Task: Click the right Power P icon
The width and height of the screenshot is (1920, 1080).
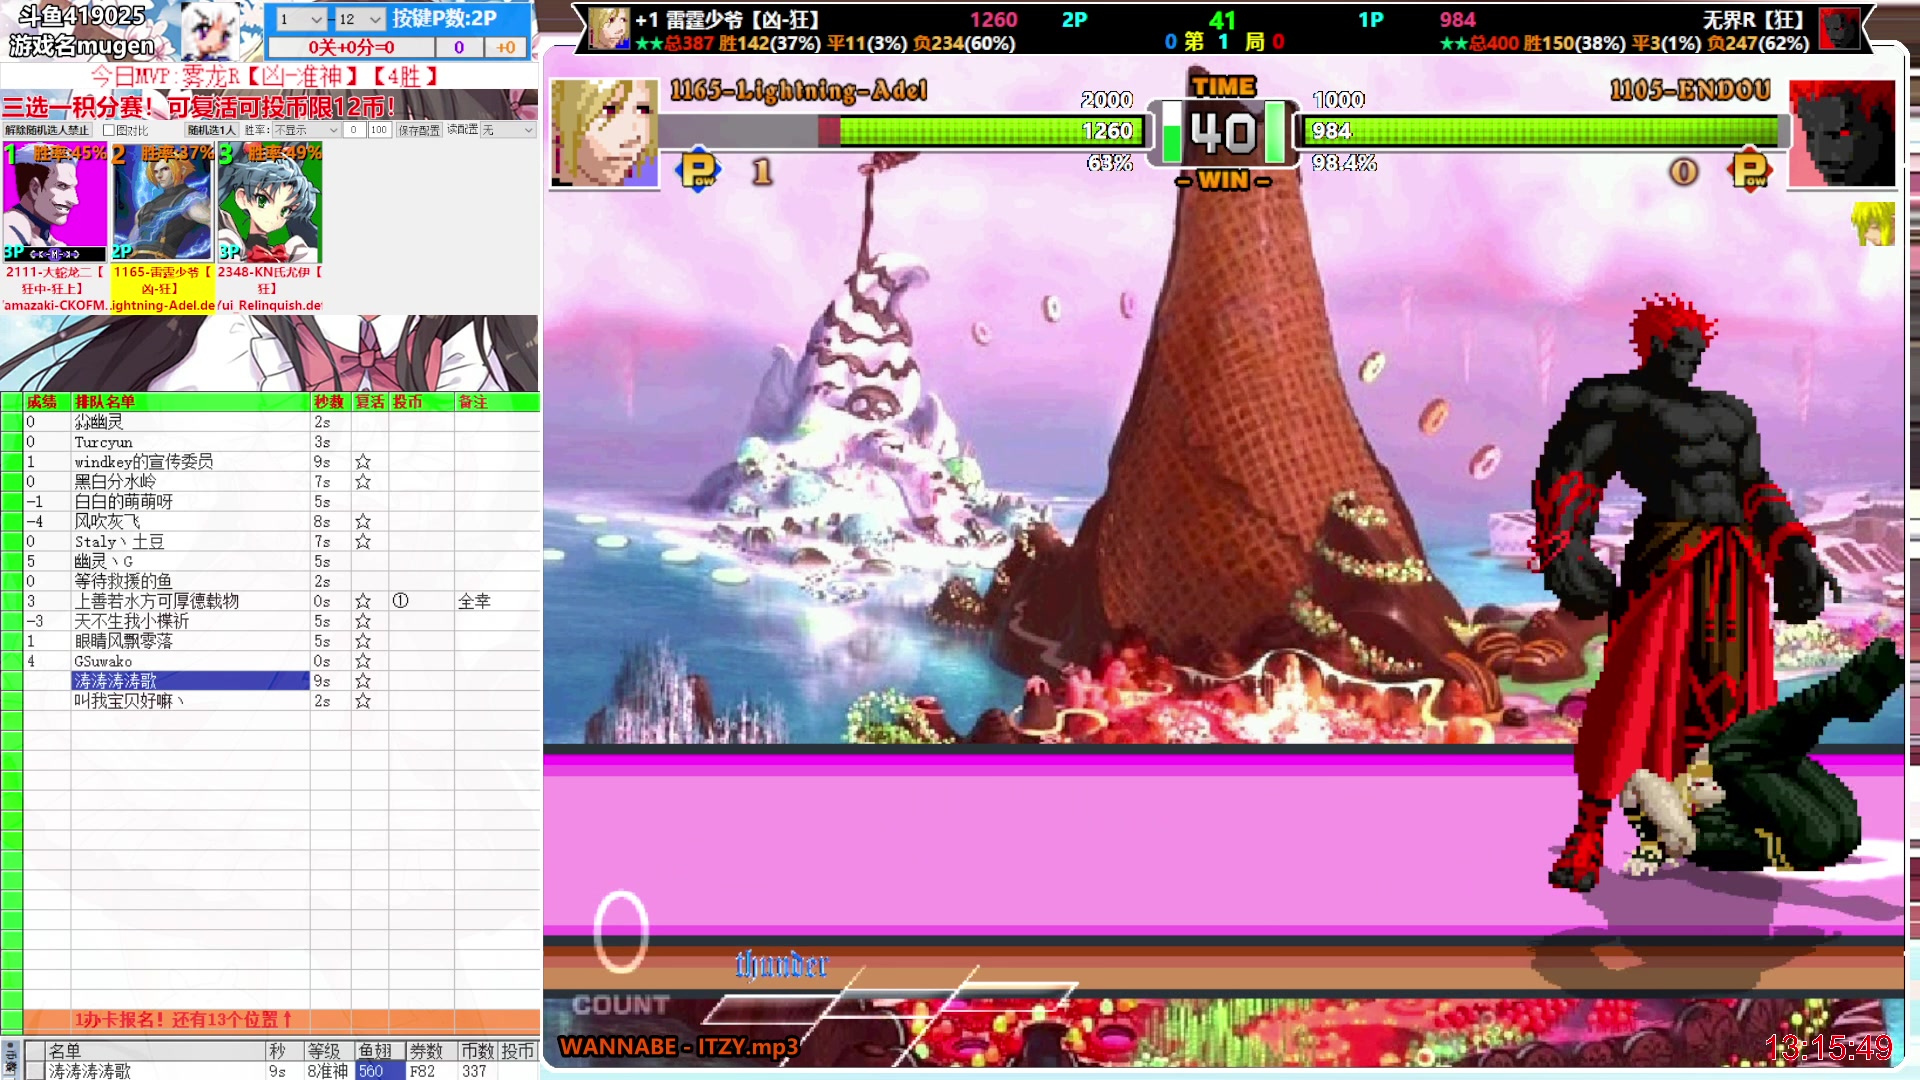Action: pyautogui.click(x=1749, y=170)
